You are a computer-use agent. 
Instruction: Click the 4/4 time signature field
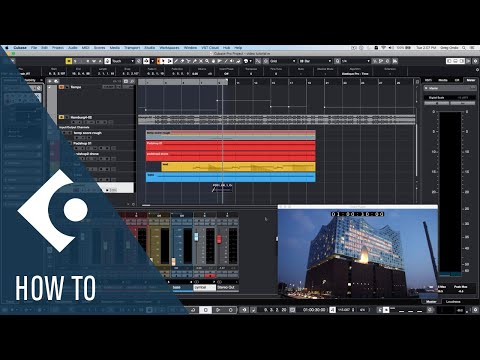(362, 310)
